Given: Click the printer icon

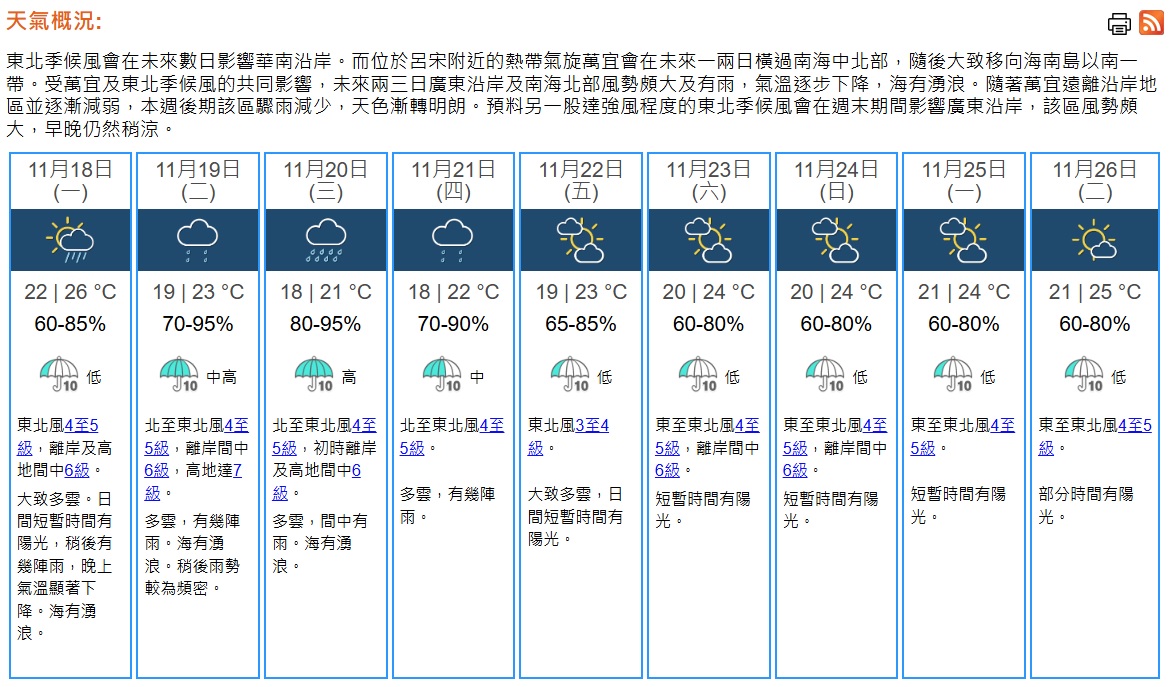Looking at the screenshot, I should point(1119,23).
